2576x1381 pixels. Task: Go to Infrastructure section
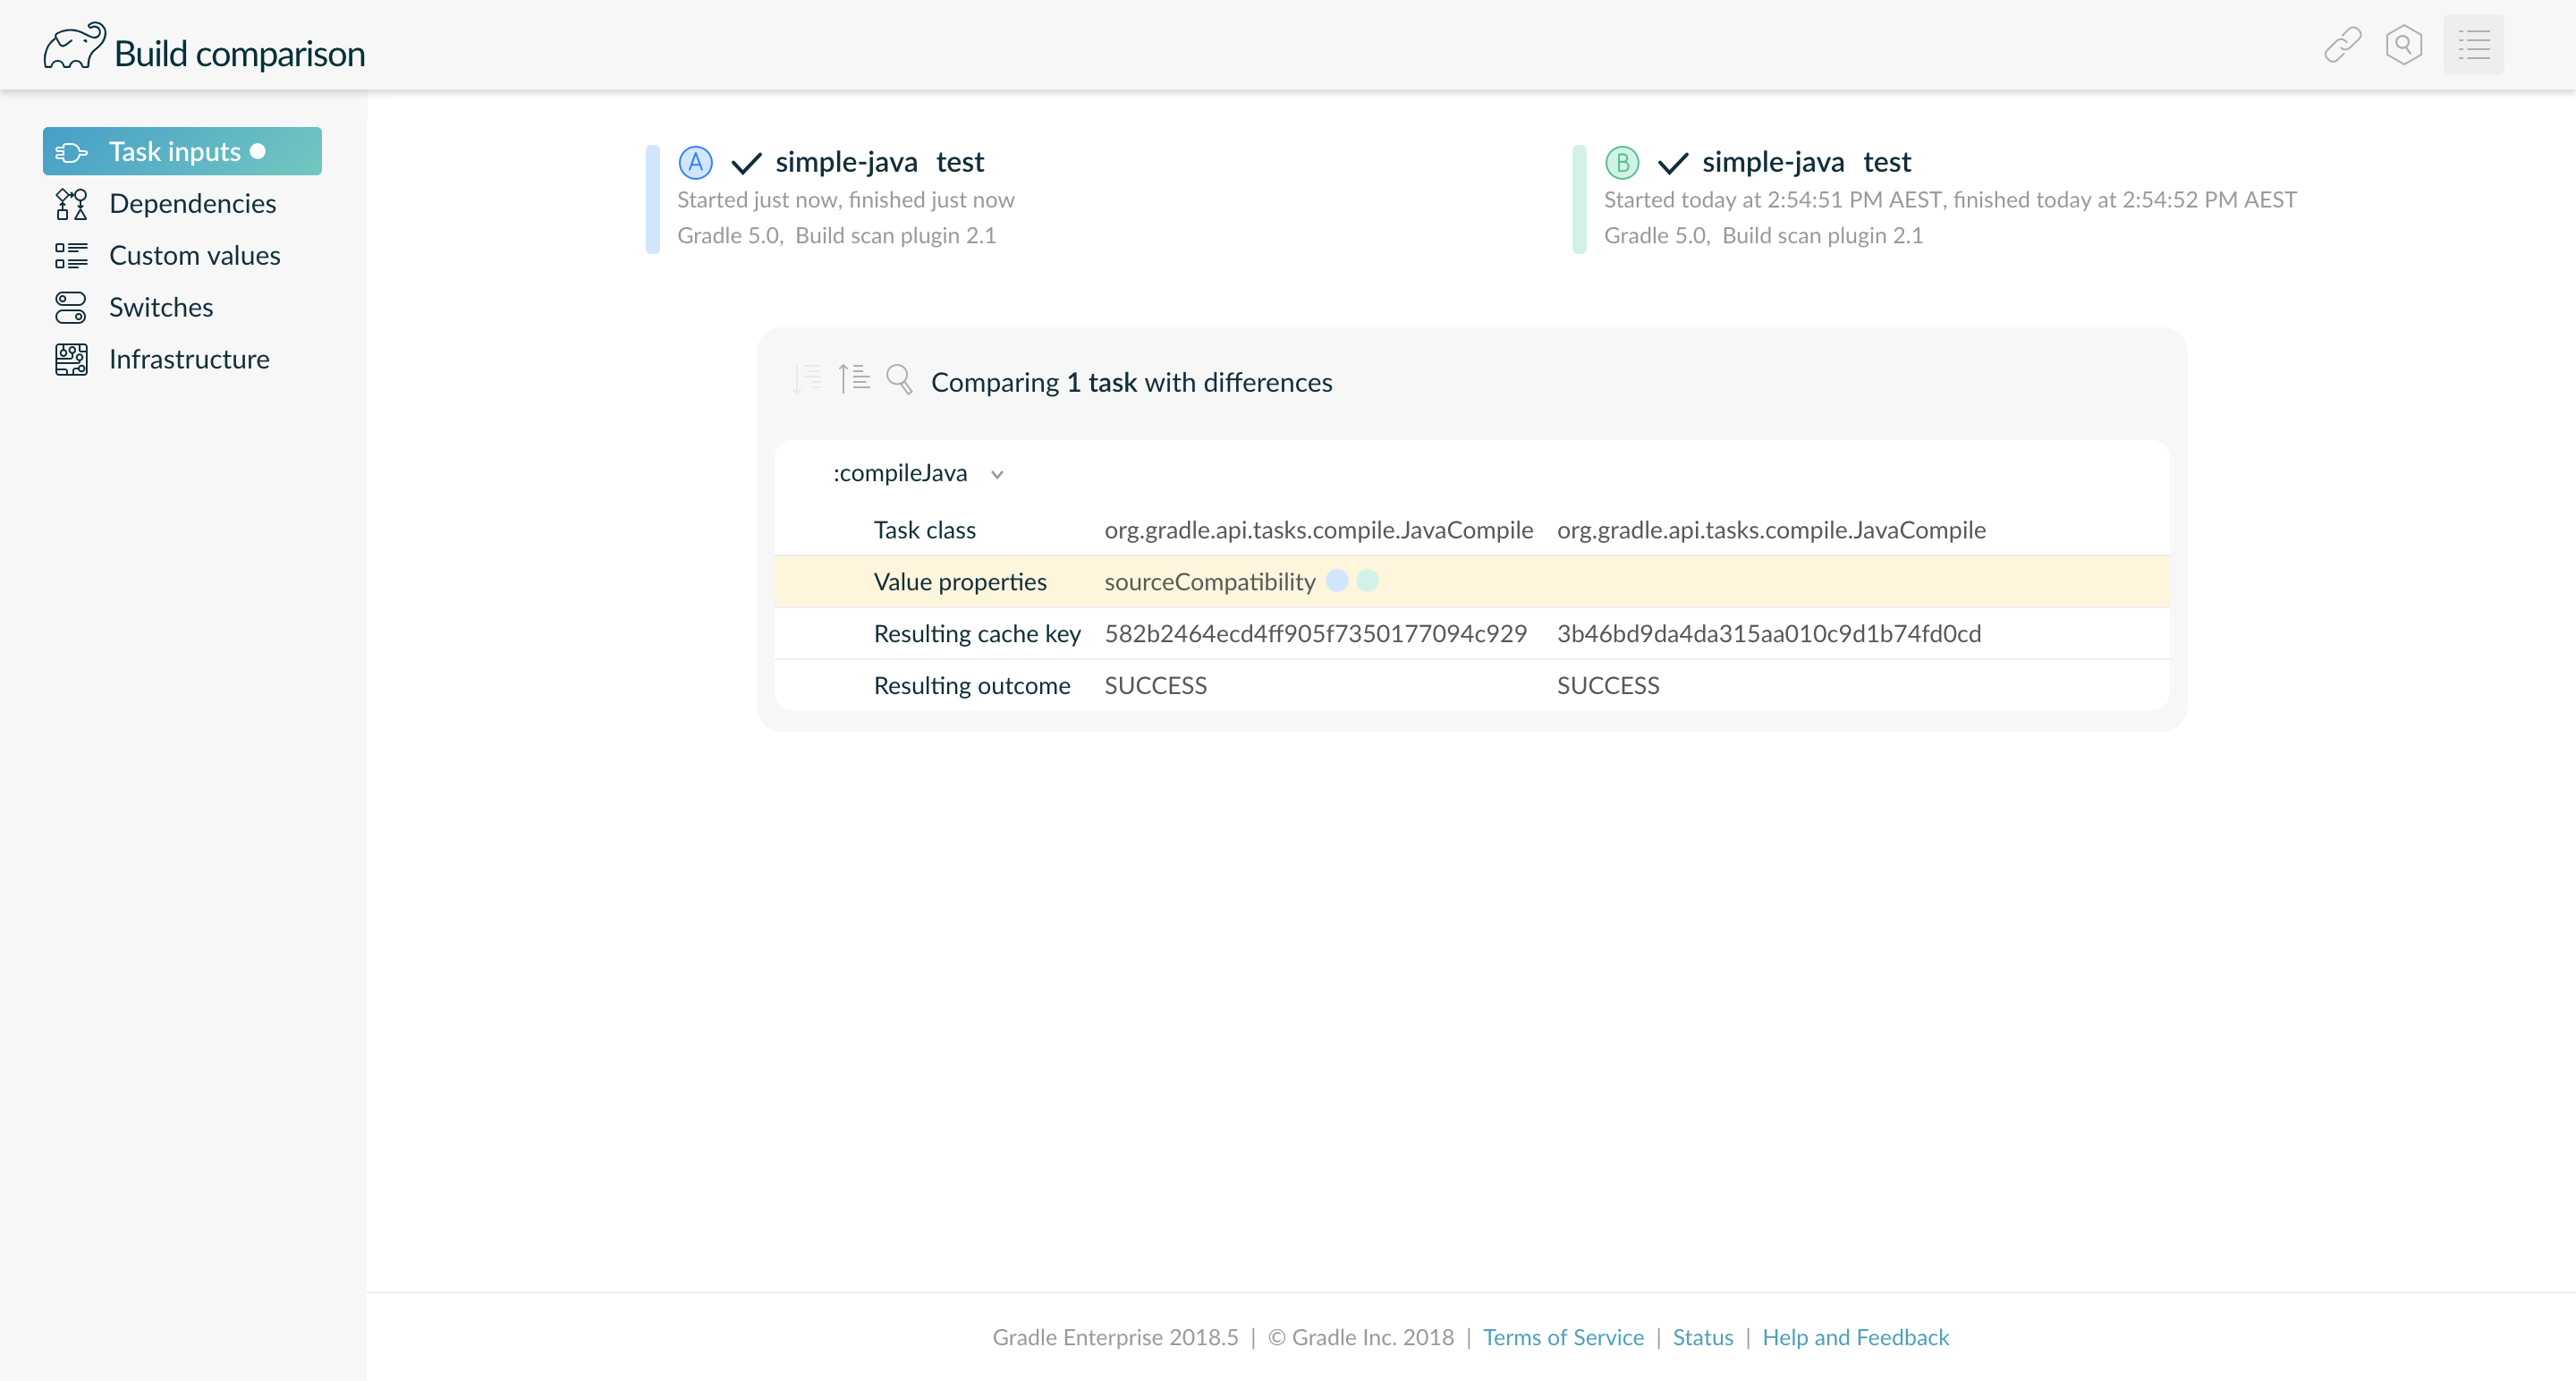[x=189, y=360]
